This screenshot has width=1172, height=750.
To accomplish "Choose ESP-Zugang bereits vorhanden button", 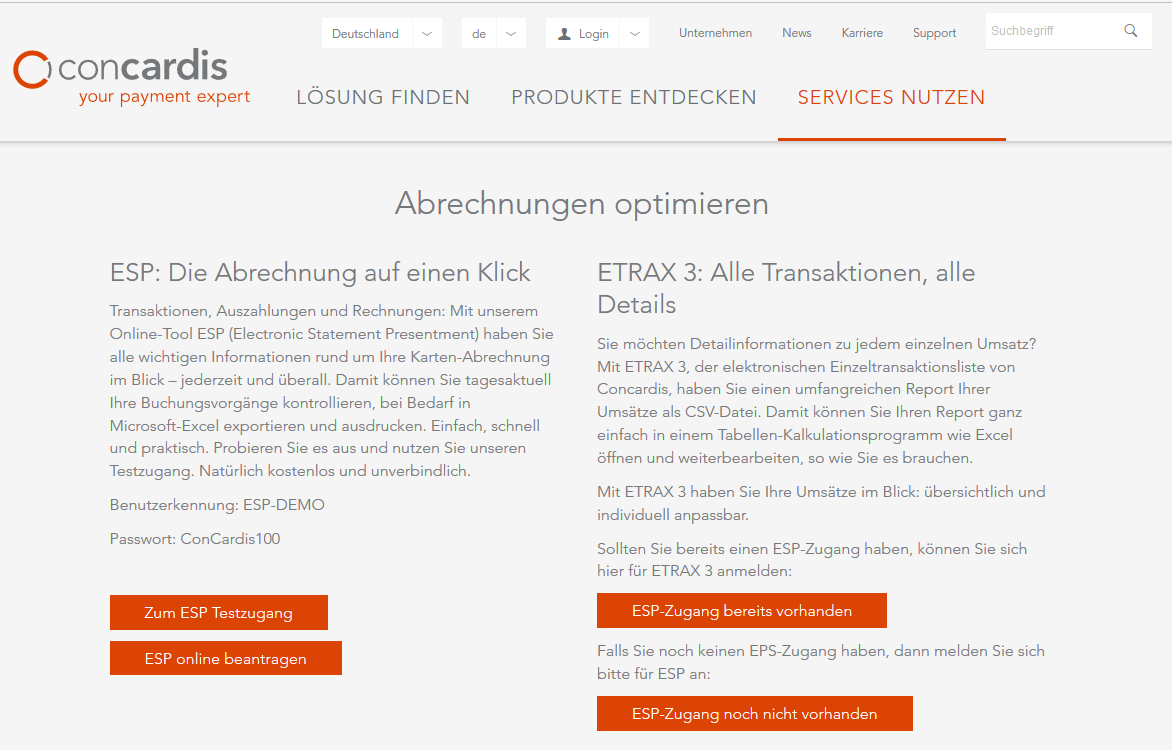I will [741, 611].
